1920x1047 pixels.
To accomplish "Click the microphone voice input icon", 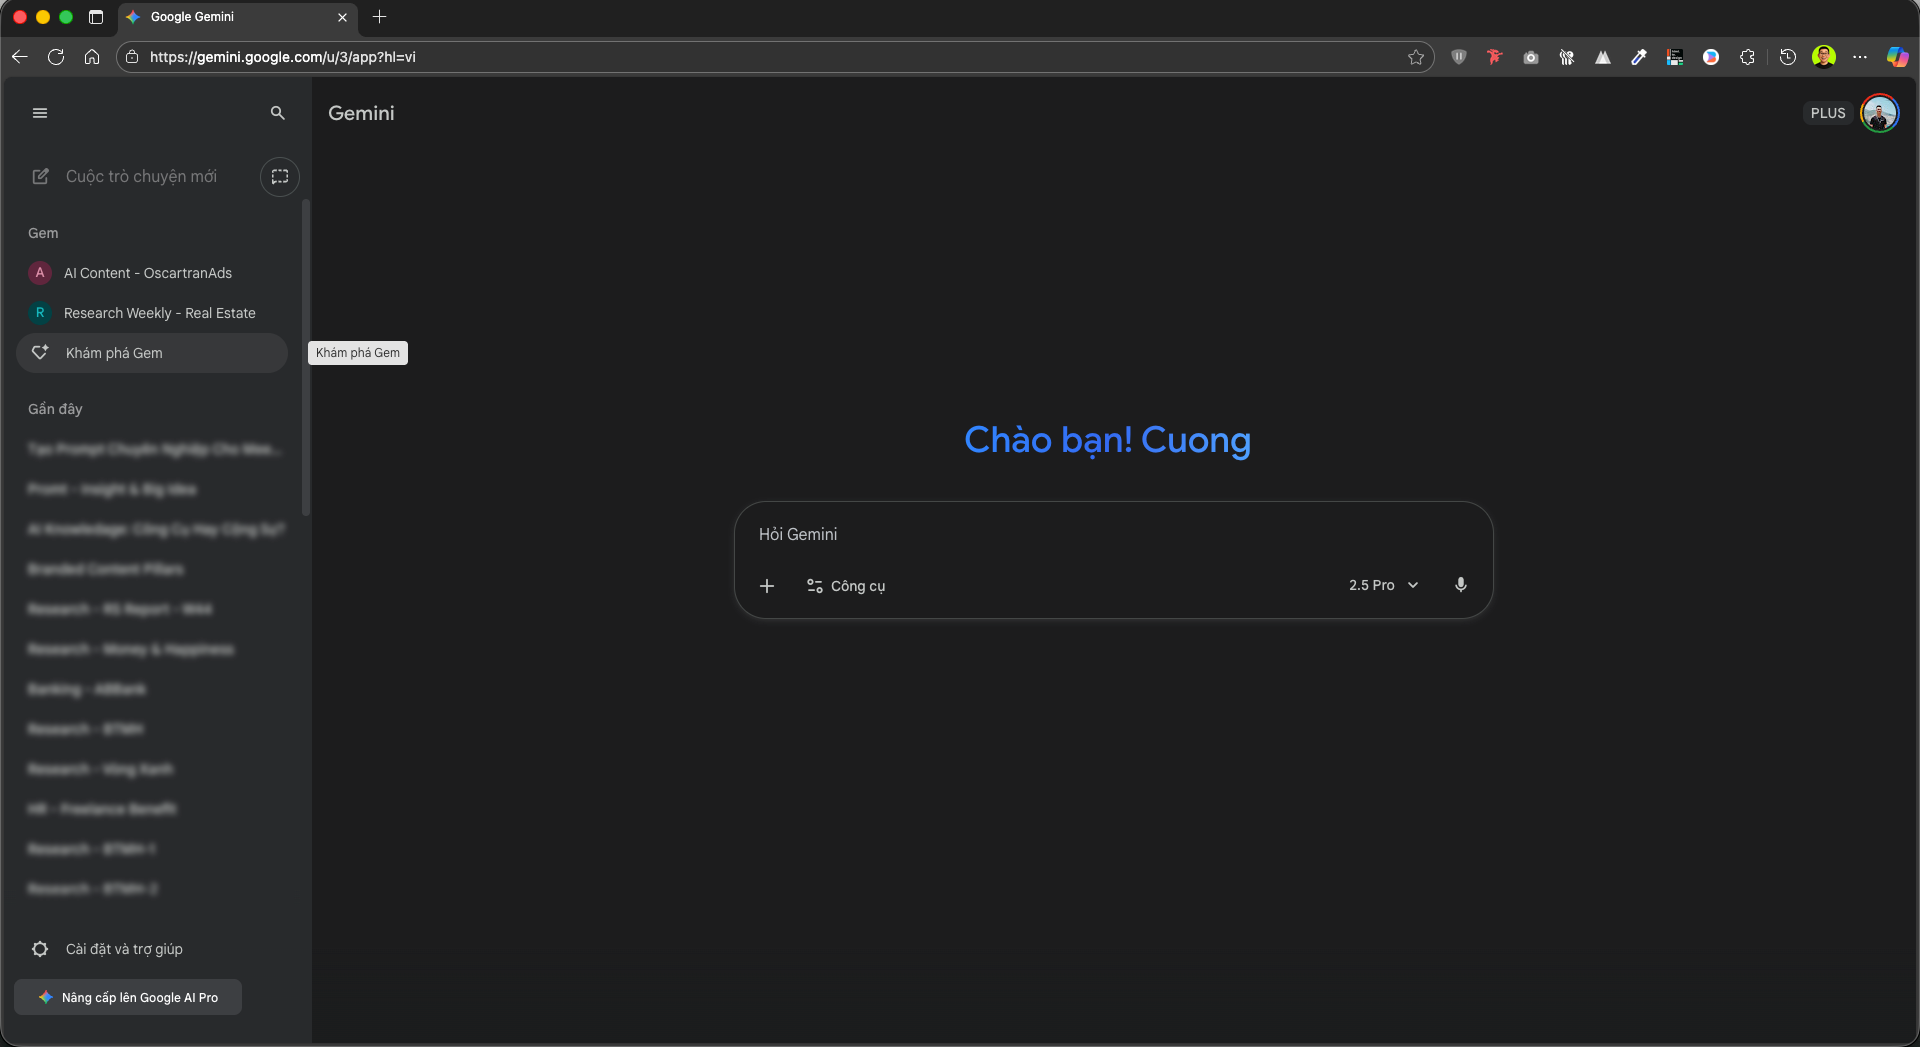I will [x=1461, y=585].
